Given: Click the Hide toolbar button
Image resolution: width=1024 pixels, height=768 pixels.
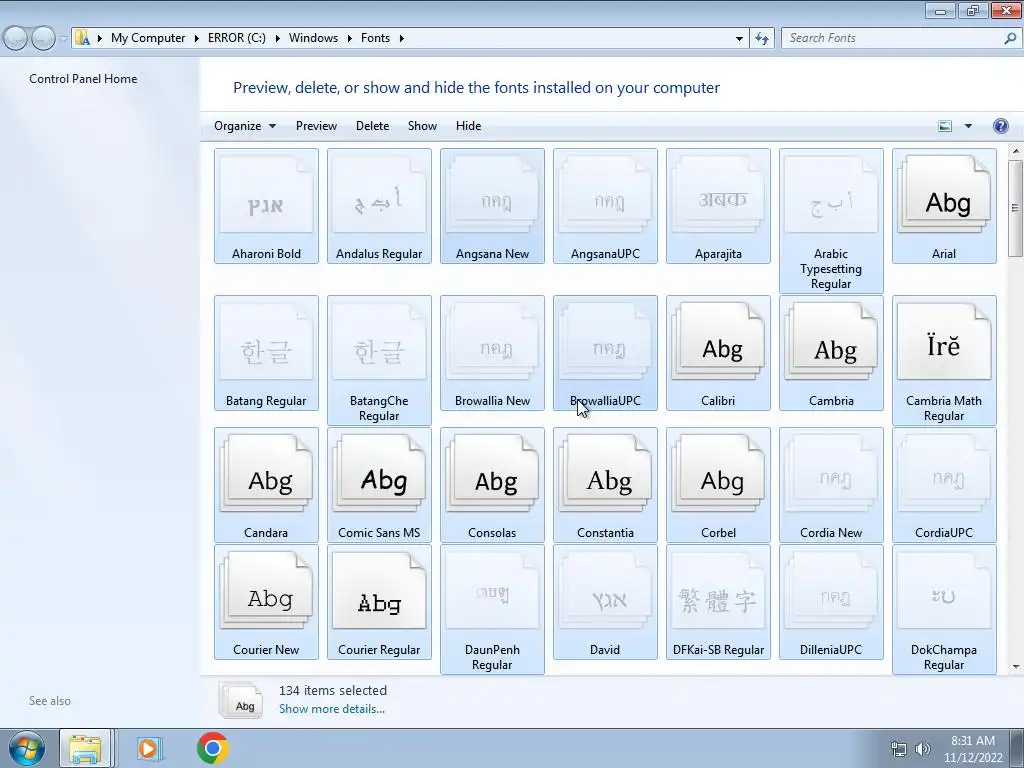Looking at the screenshot, I should [468, 126].
